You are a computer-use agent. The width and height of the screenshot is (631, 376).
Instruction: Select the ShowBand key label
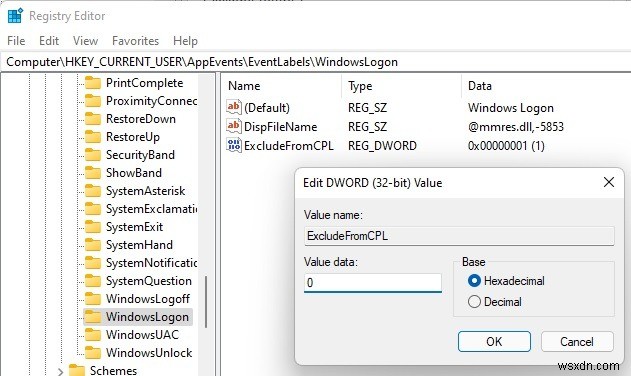(134, 173)
